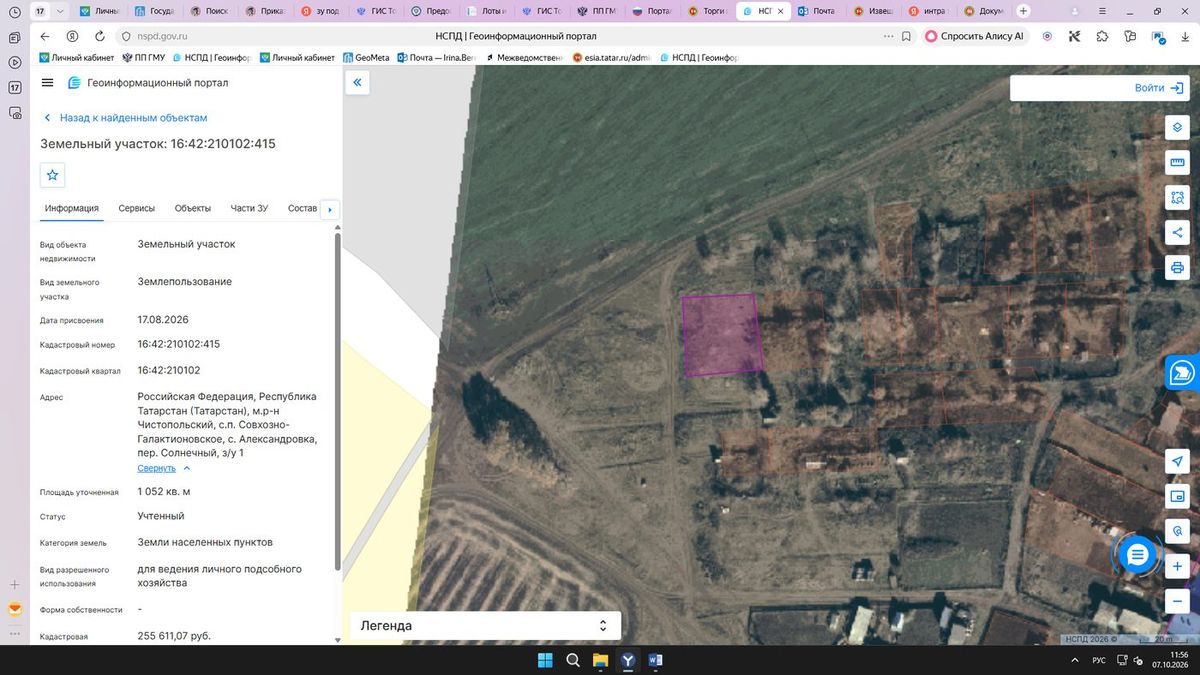The height and width of the screenshot is (675, 1200).
Task: Expand the browser tab list dropdown
Action: (x=61, y=11)
